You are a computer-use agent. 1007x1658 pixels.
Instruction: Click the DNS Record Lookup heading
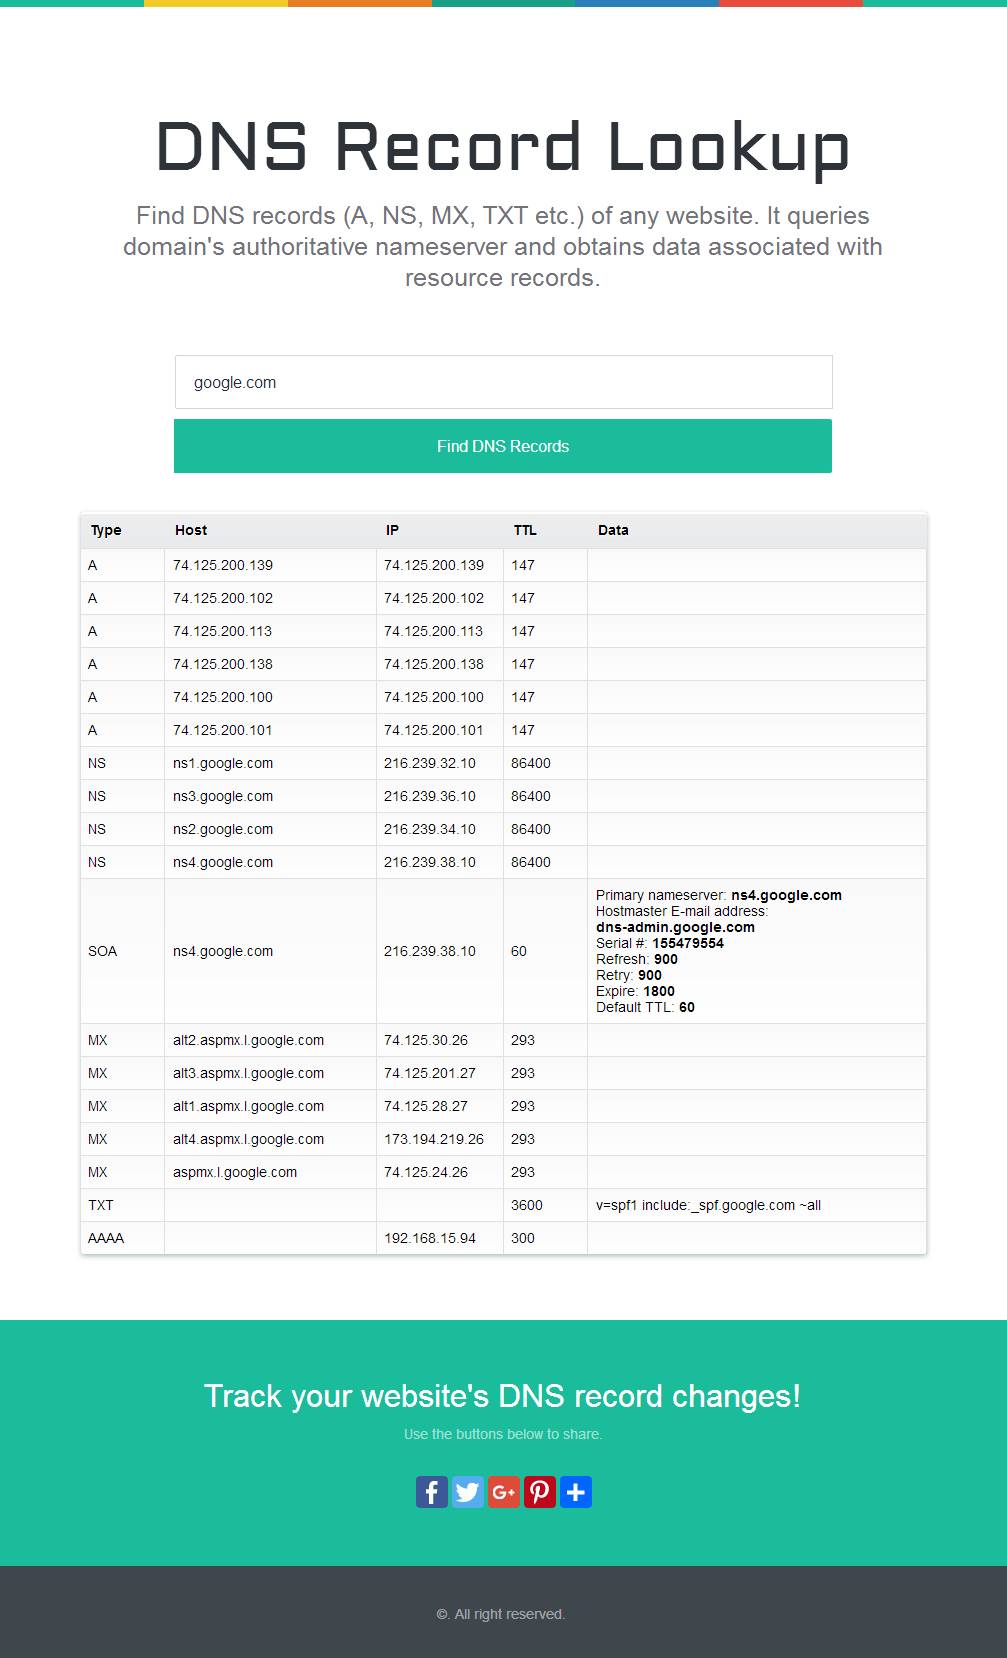click(503, 148)
